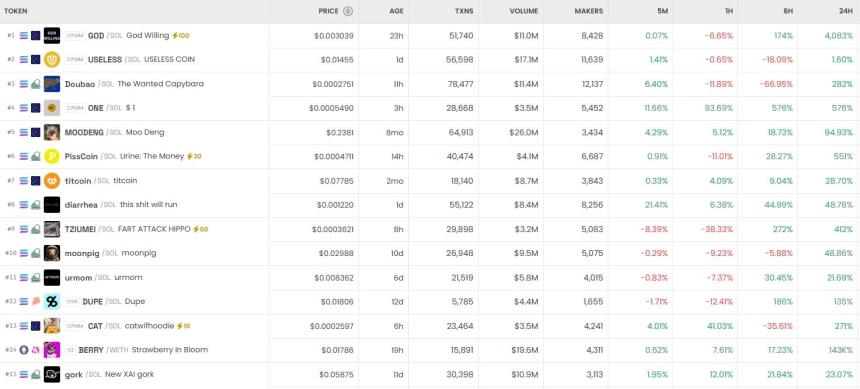Click the lightning boost 60 badge on TZIUMEI
Viewport: 860px width, 389px height.
click(x=200, y=229)
